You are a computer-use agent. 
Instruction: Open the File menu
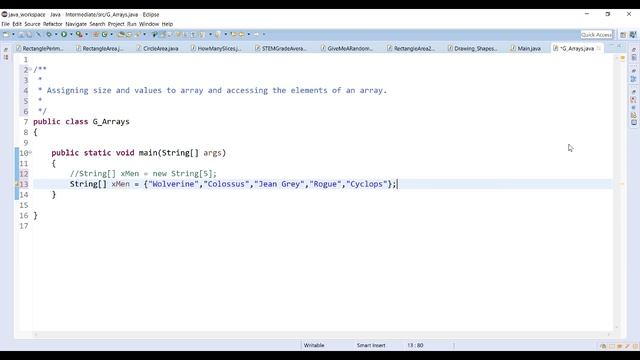point(5,24)
